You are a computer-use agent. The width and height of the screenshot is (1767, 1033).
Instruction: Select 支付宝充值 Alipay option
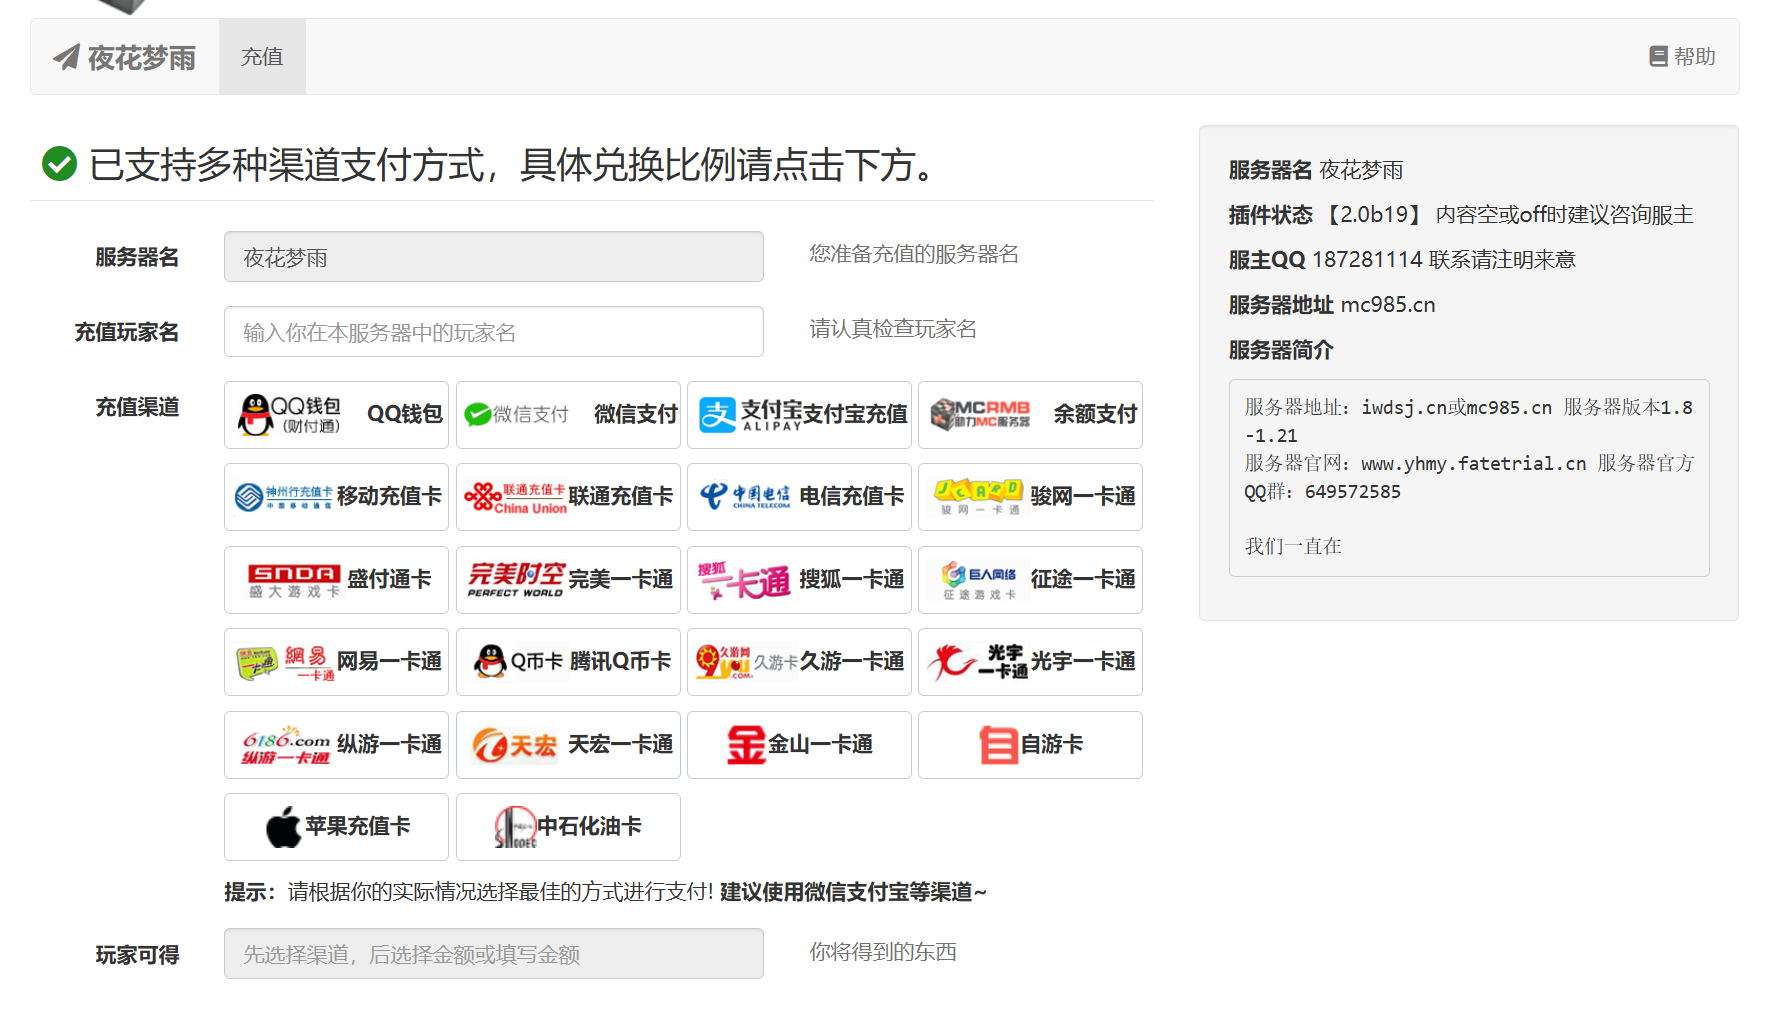click(799, 415)
